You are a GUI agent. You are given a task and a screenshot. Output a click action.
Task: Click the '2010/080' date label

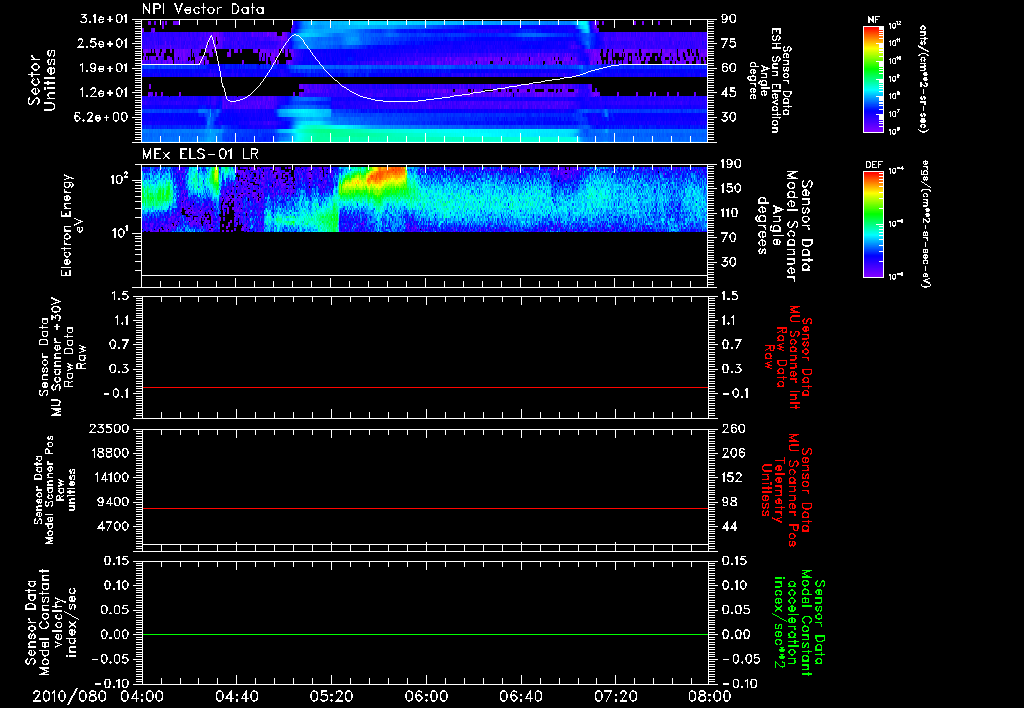click(69, 696)
